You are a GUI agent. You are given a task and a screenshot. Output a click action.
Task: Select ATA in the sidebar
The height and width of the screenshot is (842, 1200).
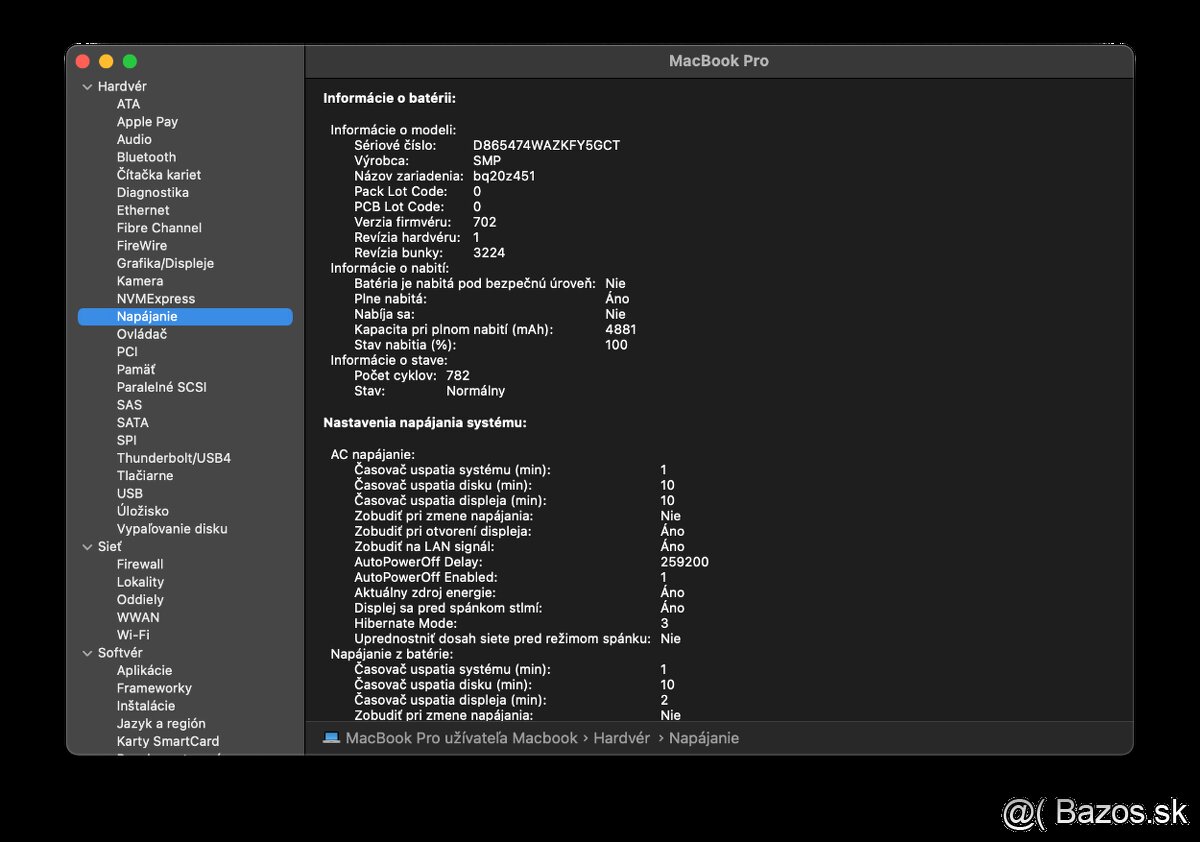[128, 104]
